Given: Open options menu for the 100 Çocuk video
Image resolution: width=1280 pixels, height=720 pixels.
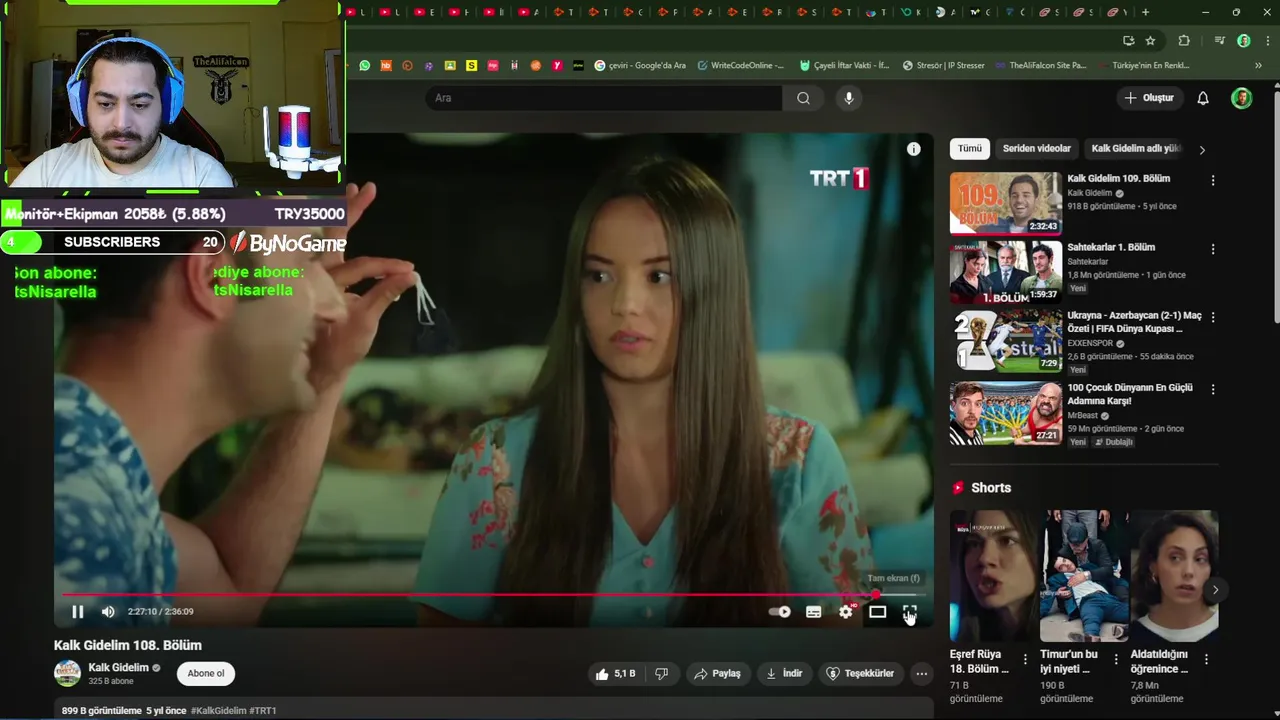Looking at the screenshot, I should coord(1213,389).
